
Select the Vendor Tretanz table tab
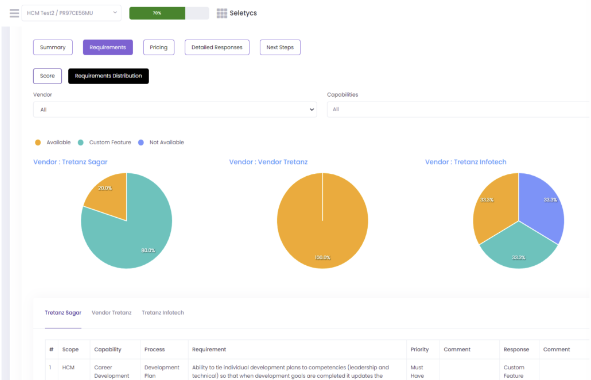point(112,313)
